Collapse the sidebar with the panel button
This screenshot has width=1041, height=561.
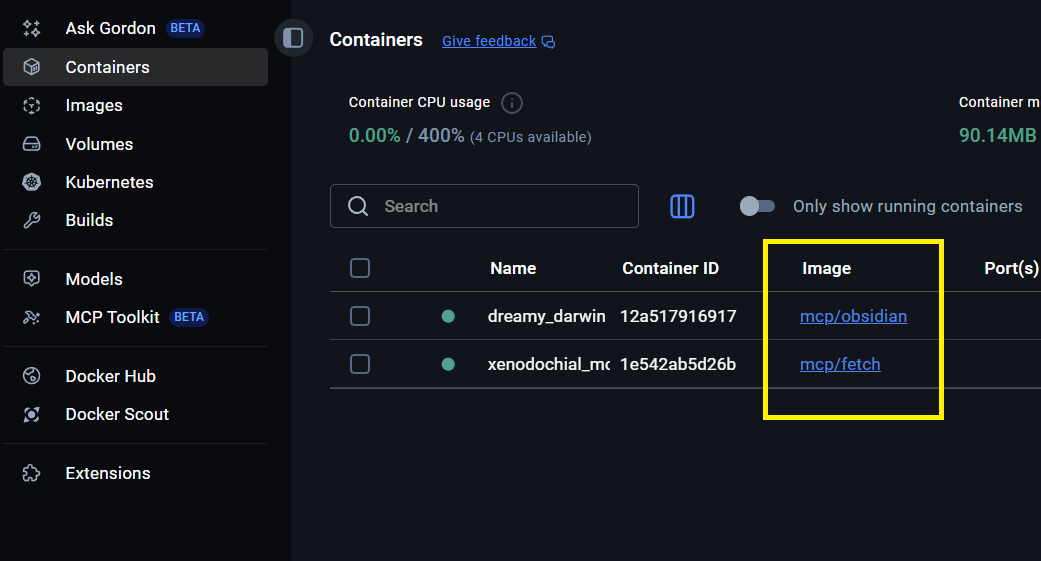(293, 38)
